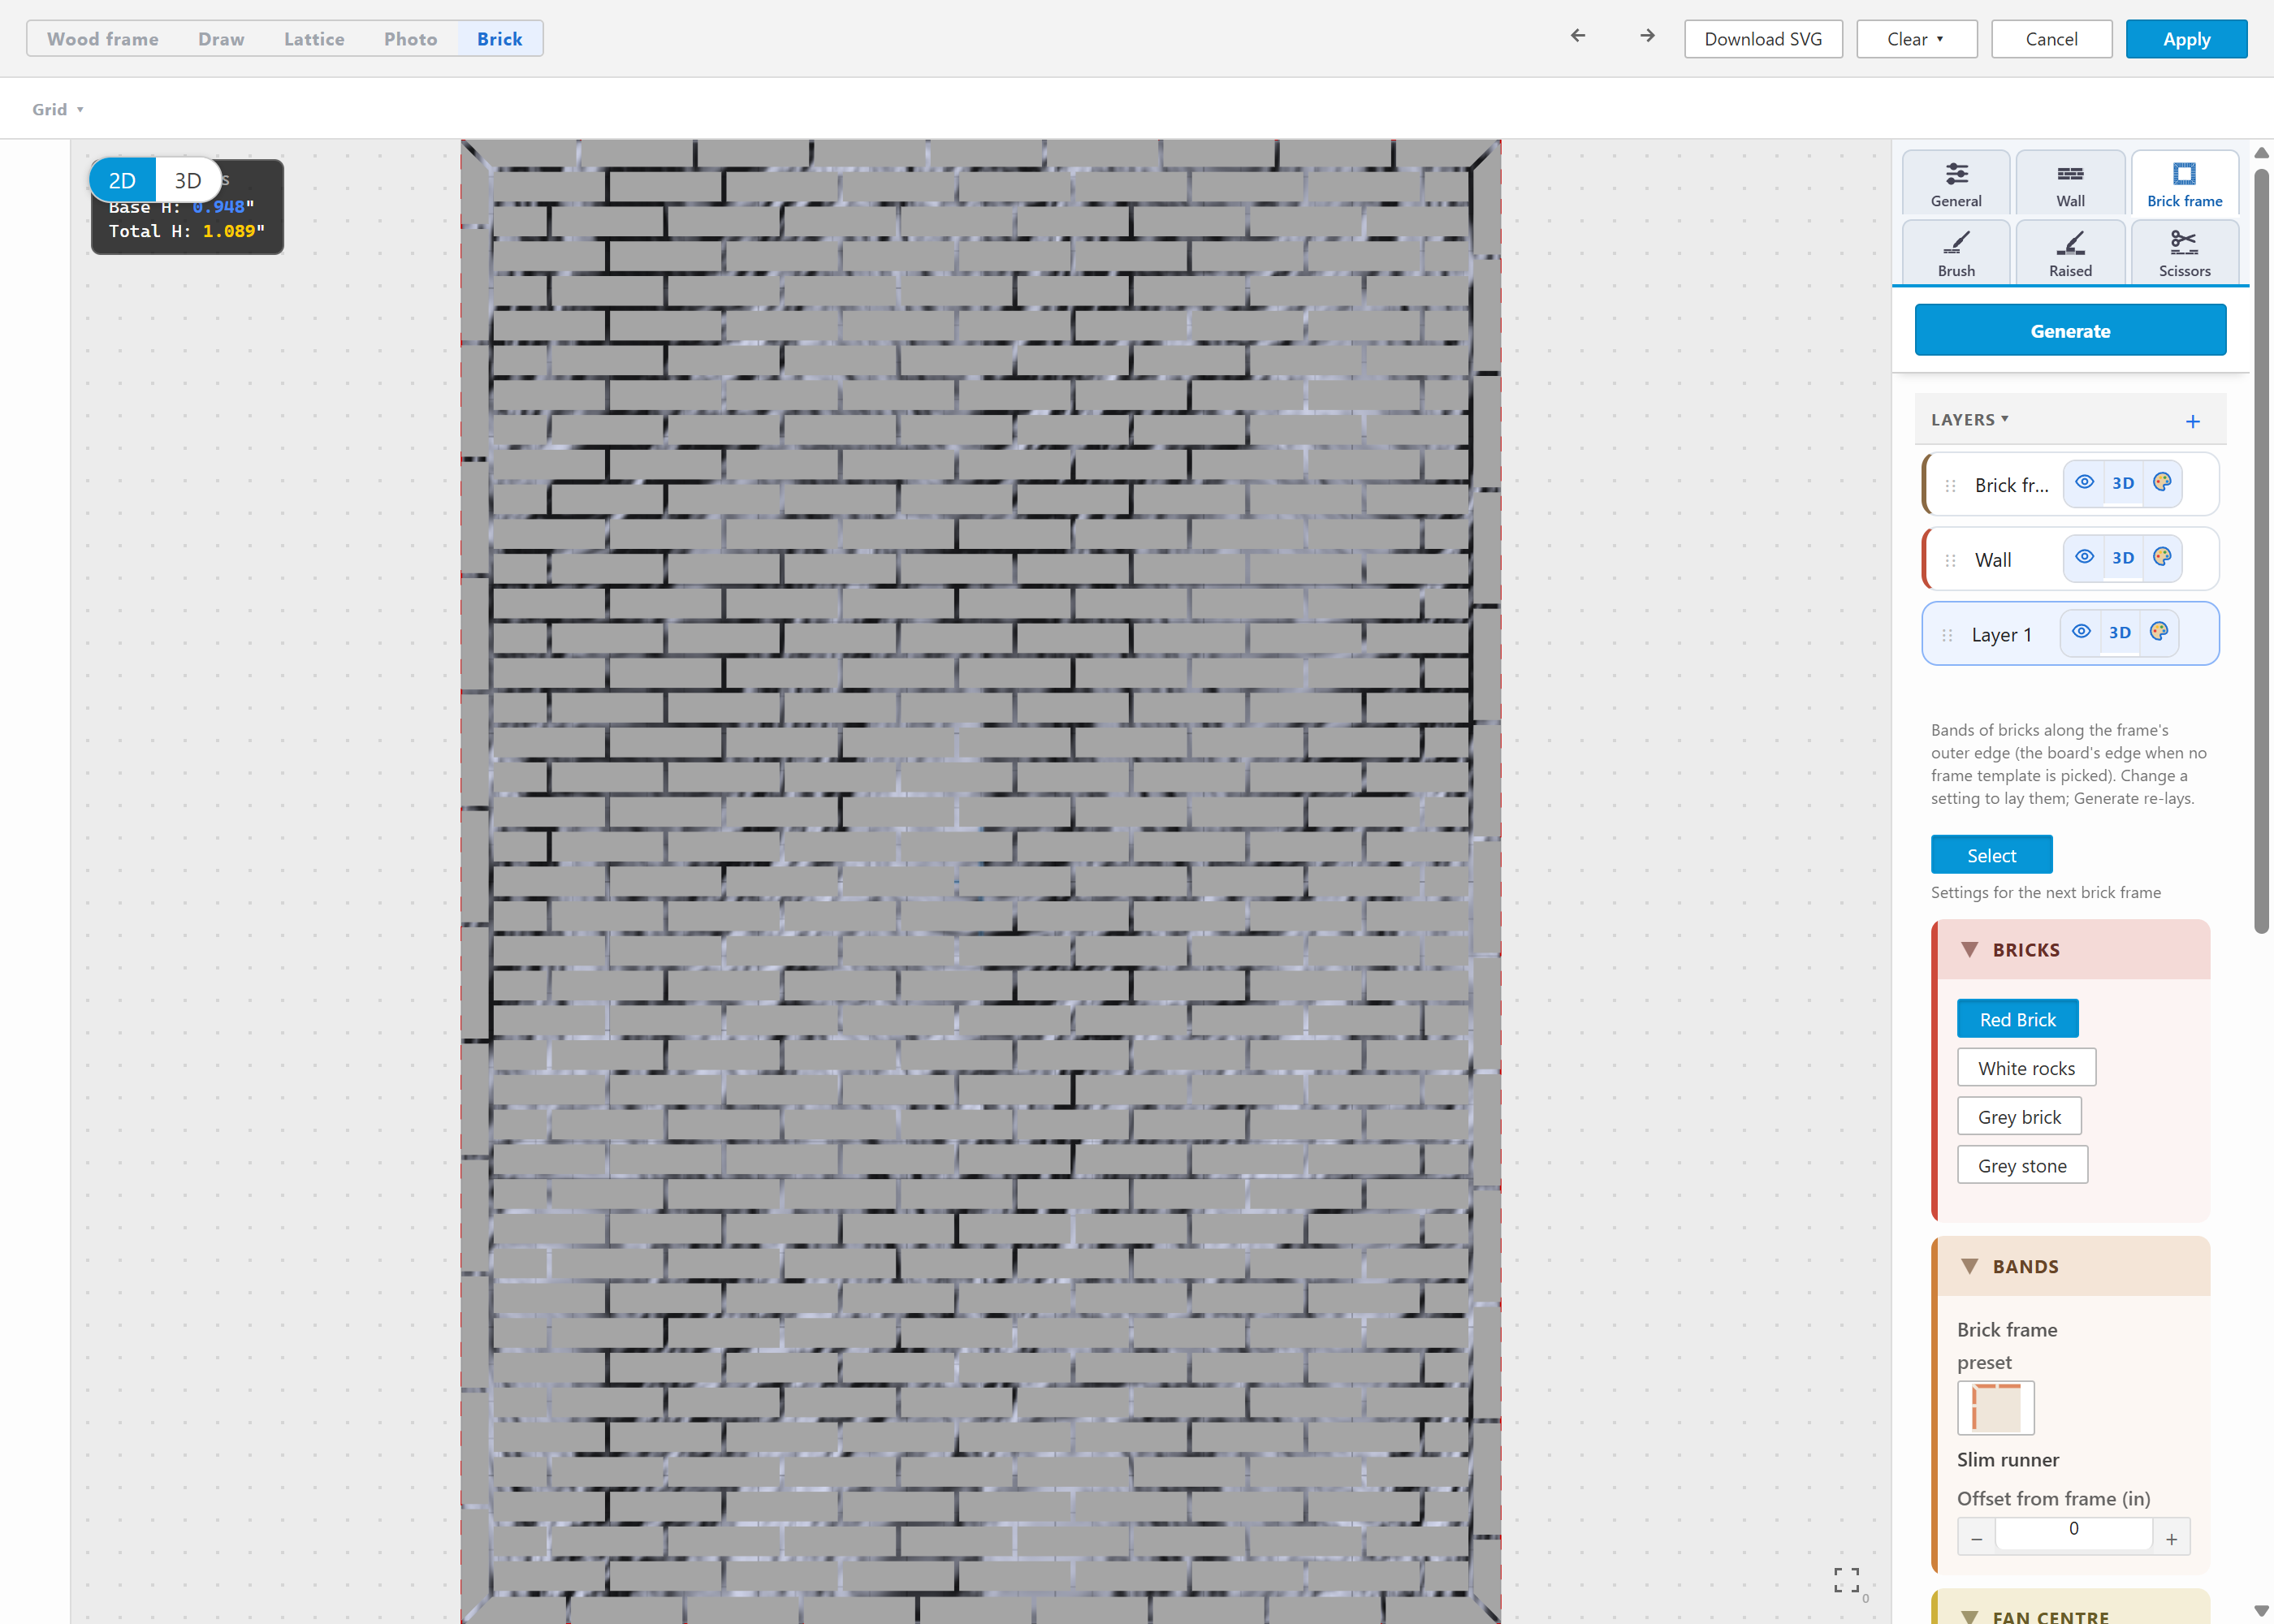Image resolution: width=2274 pixels, height=1624 pixels.
Task: Collapse the LAYERS section
Action: pyautogui.click(x=1969, y=420)
